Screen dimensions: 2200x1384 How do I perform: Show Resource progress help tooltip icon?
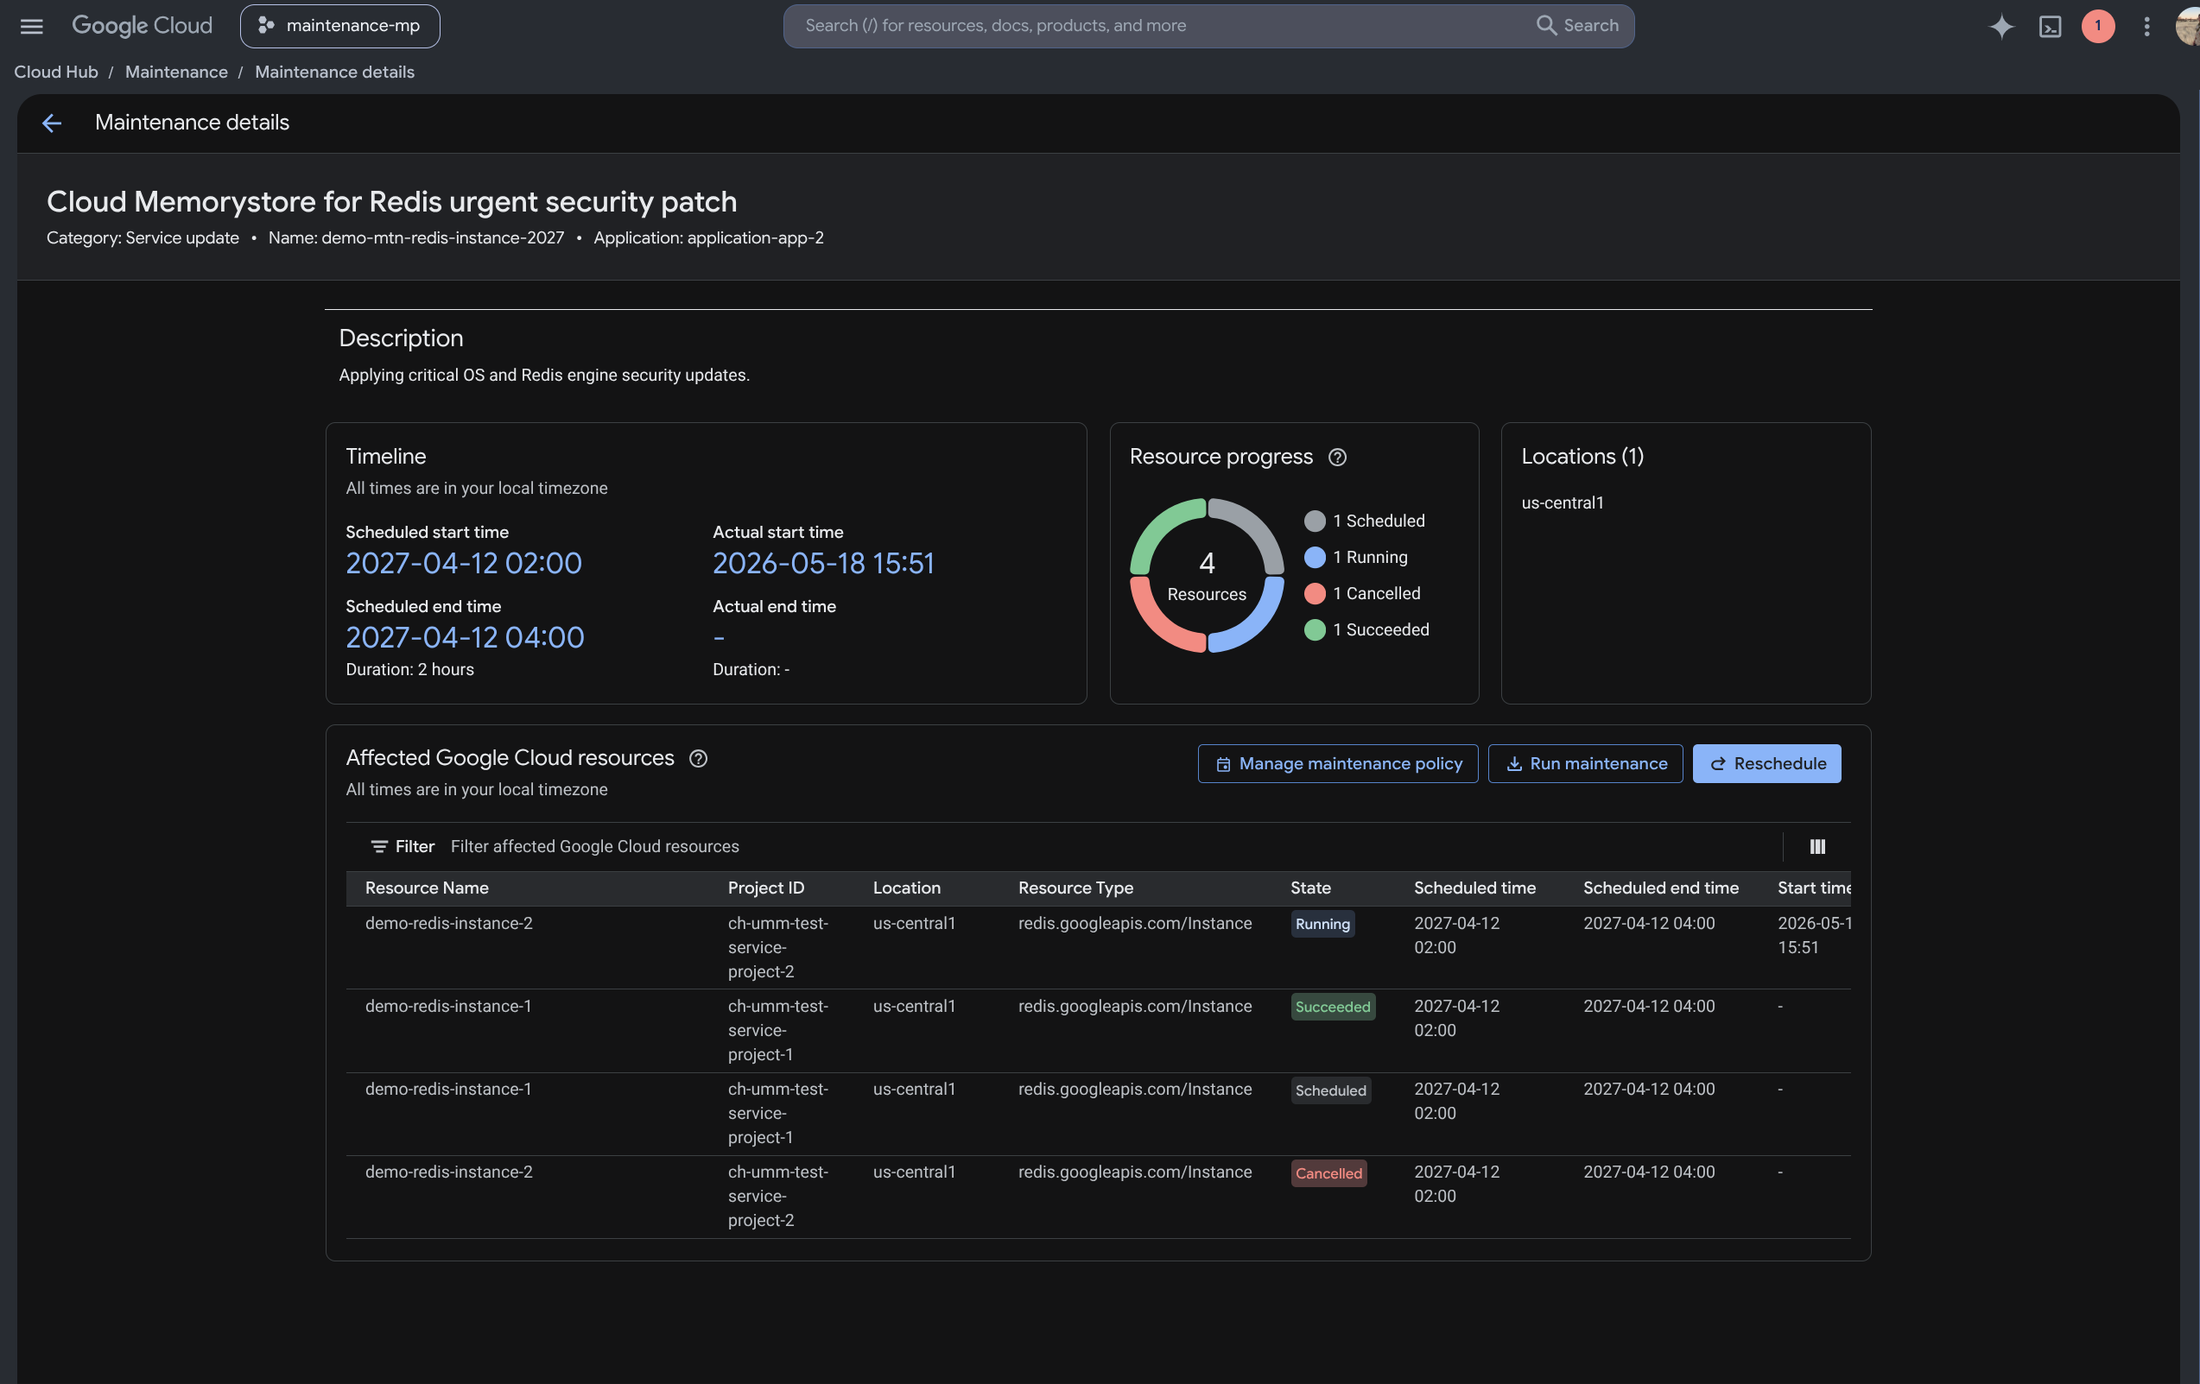(x=1337, y=457)
